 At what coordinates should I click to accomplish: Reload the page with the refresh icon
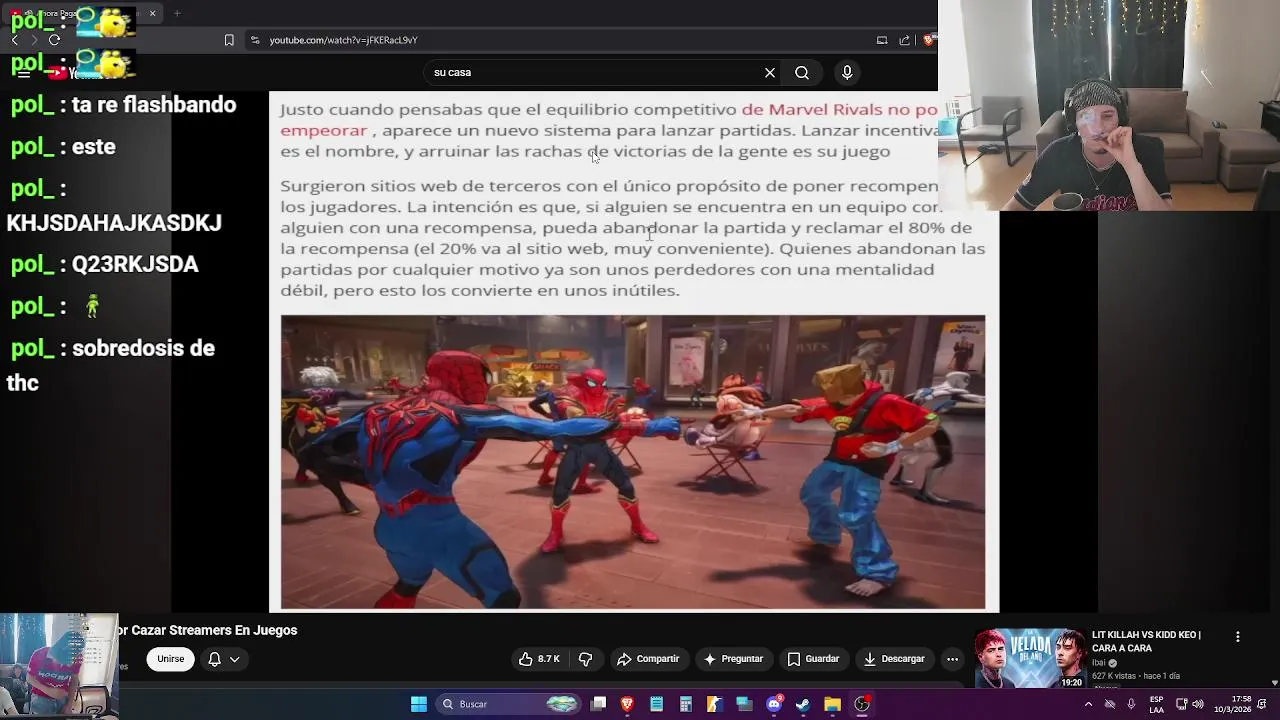[54, 40]
